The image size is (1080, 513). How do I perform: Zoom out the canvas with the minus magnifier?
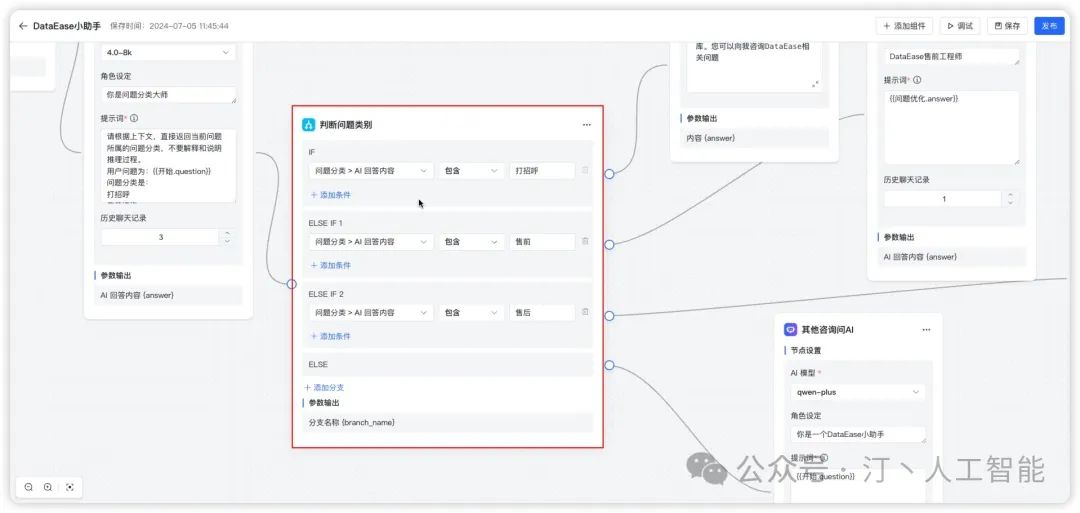coord(29,487)
